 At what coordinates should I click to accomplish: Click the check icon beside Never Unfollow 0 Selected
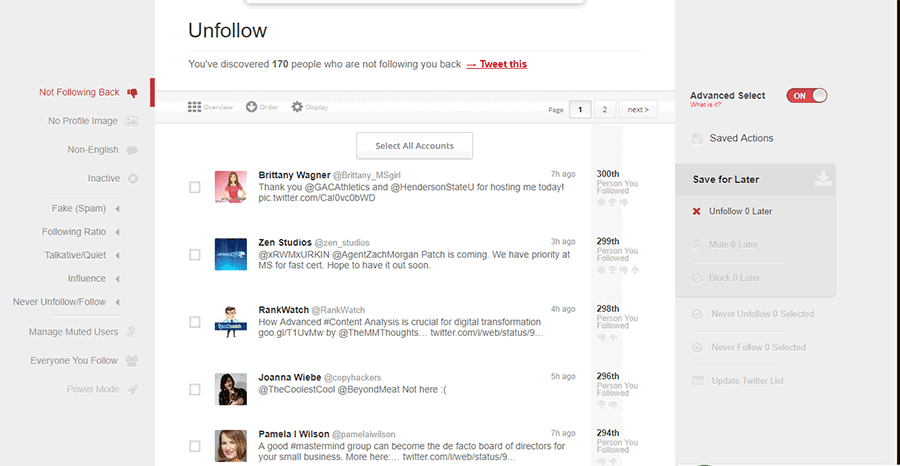coord(697,314)
